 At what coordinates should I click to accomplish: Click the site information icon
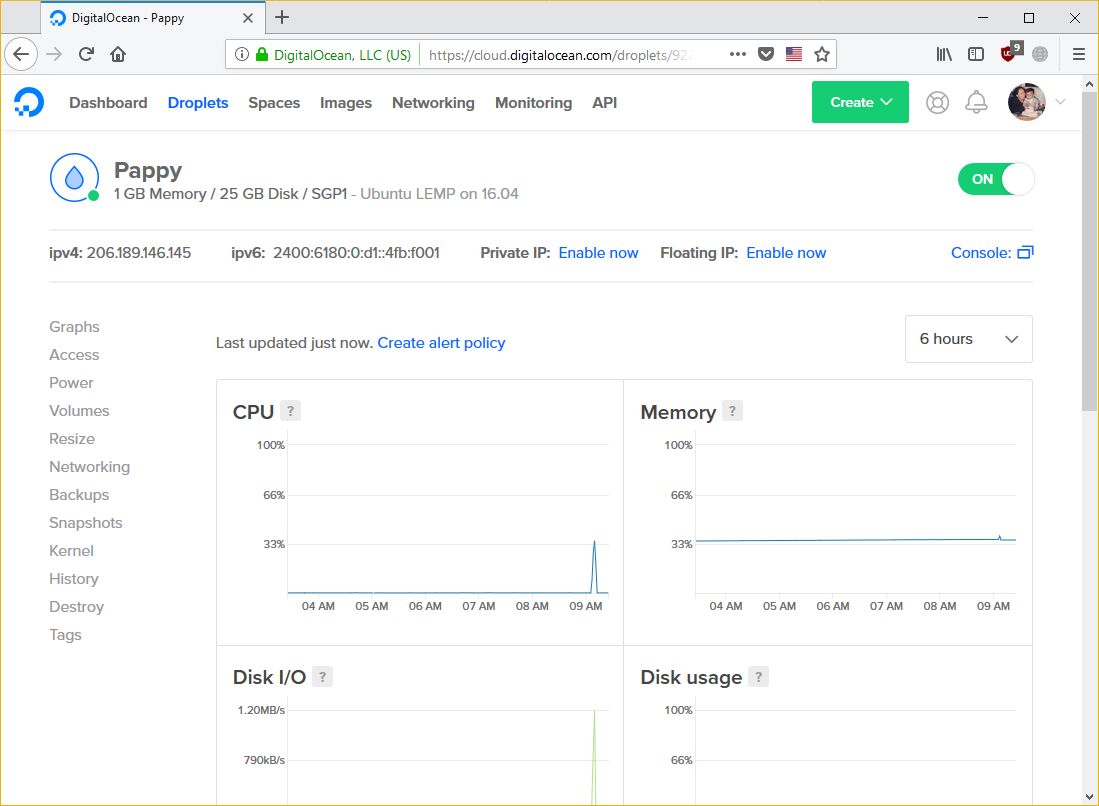click(x=242, y=54)
